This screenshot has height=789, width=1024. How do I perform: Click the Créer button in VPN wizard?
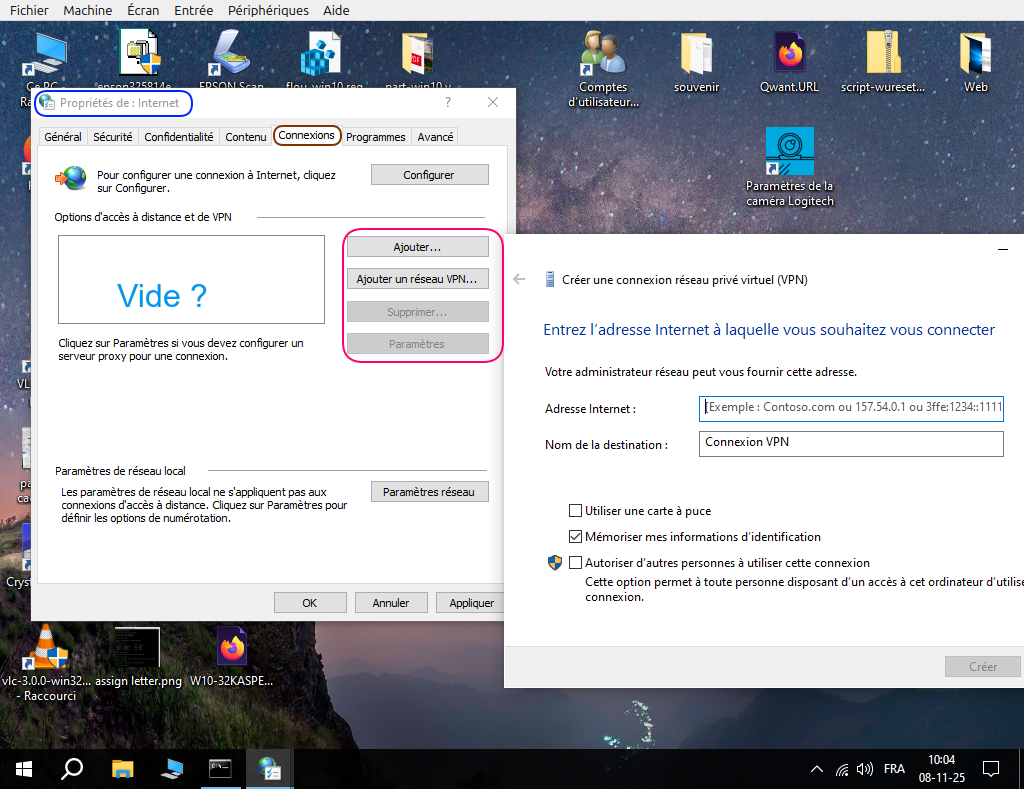(x=982, y=666)
